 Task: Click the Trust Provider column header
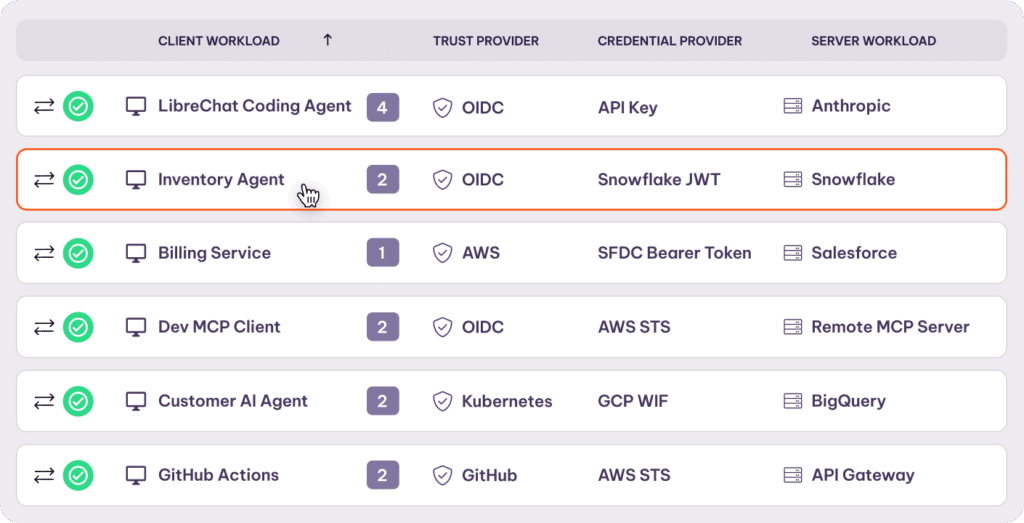click(485, 41)
